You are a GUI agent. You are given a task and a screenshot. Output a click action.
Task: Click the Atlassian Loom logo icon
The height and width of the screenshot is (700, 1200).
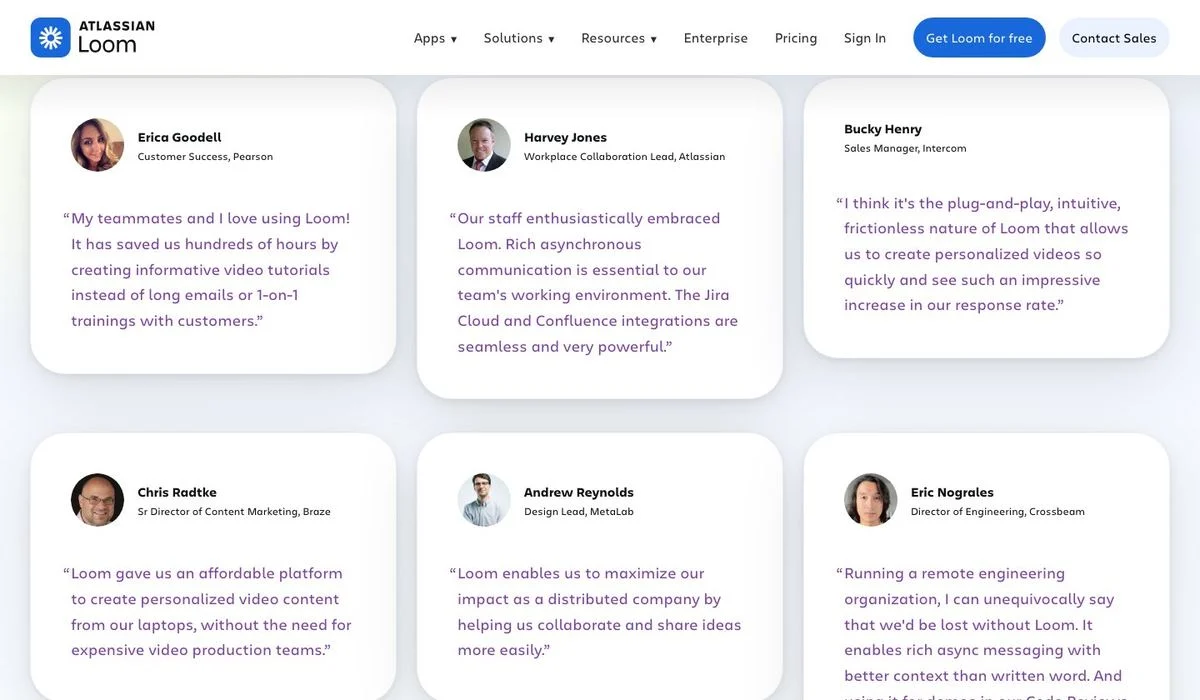click(50, 38)
